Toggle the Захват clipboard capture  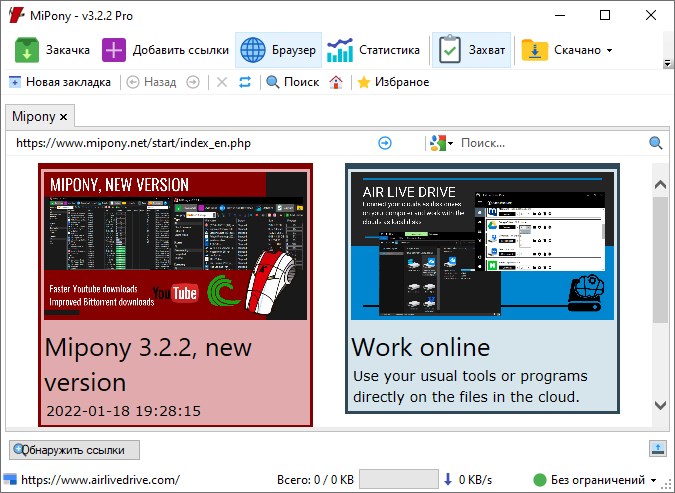tap(471, 50)
